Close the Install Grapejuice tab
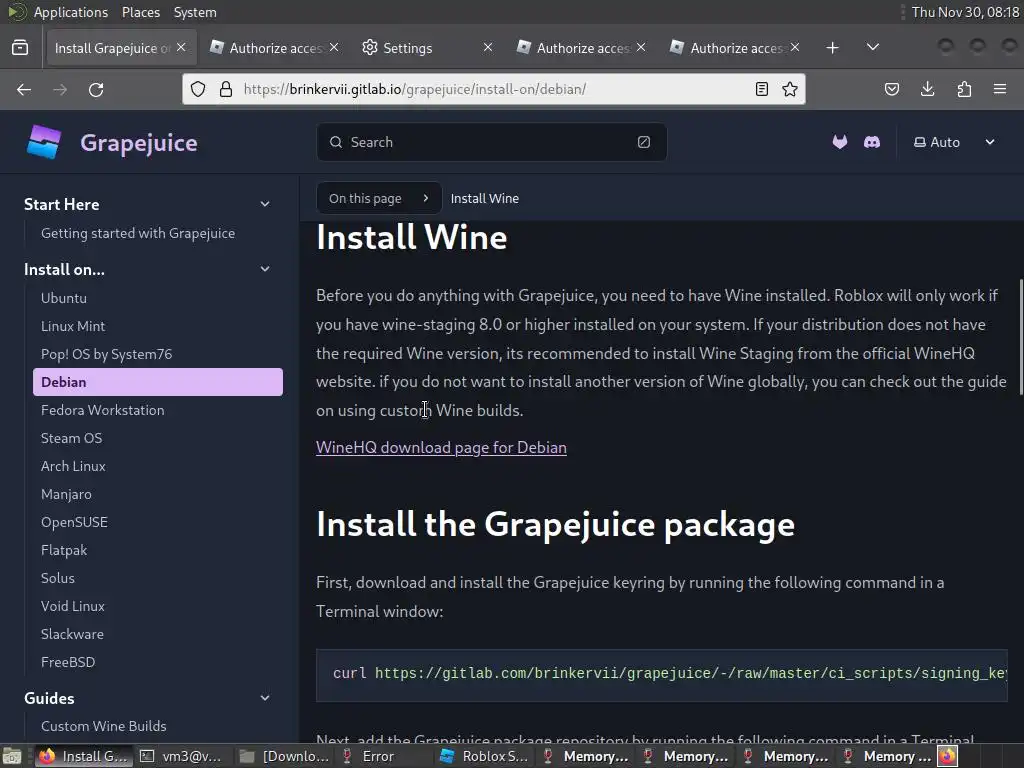The width and height of the screenshot is (1024, 768). pyautogui.click(x=181, y=48)
